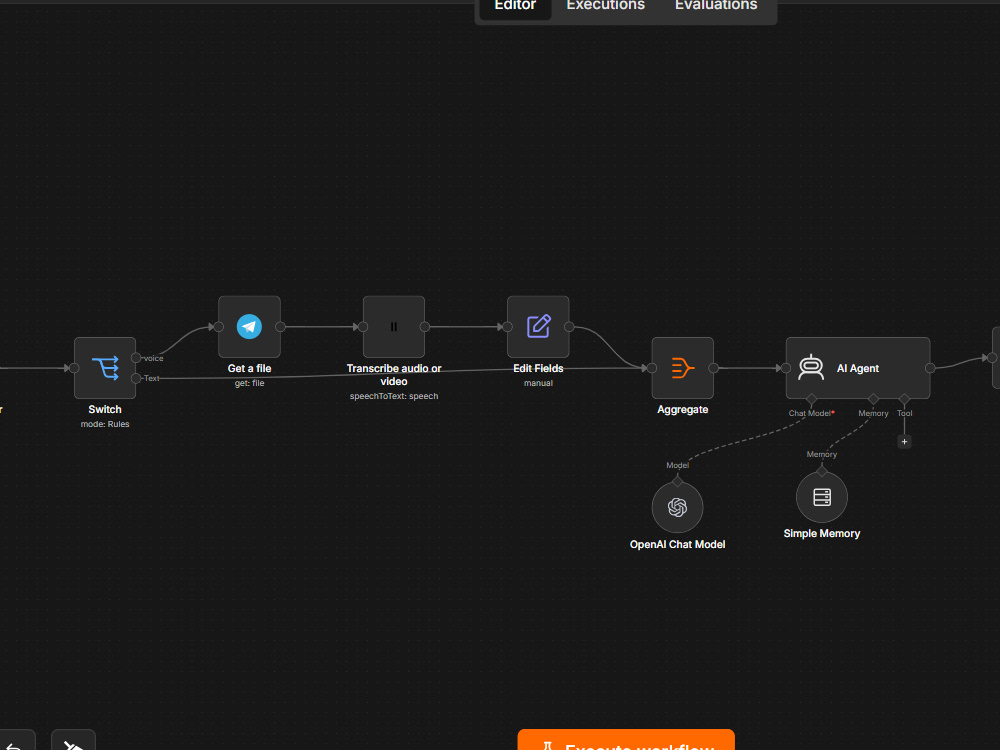The image size is (1000, 750).
Task: Click the 'get: file' subtitle text
Action: pos(249,383)
